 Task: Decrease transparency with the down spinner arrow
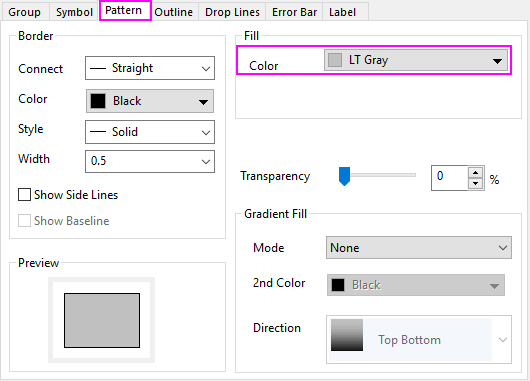coord(476,184)
